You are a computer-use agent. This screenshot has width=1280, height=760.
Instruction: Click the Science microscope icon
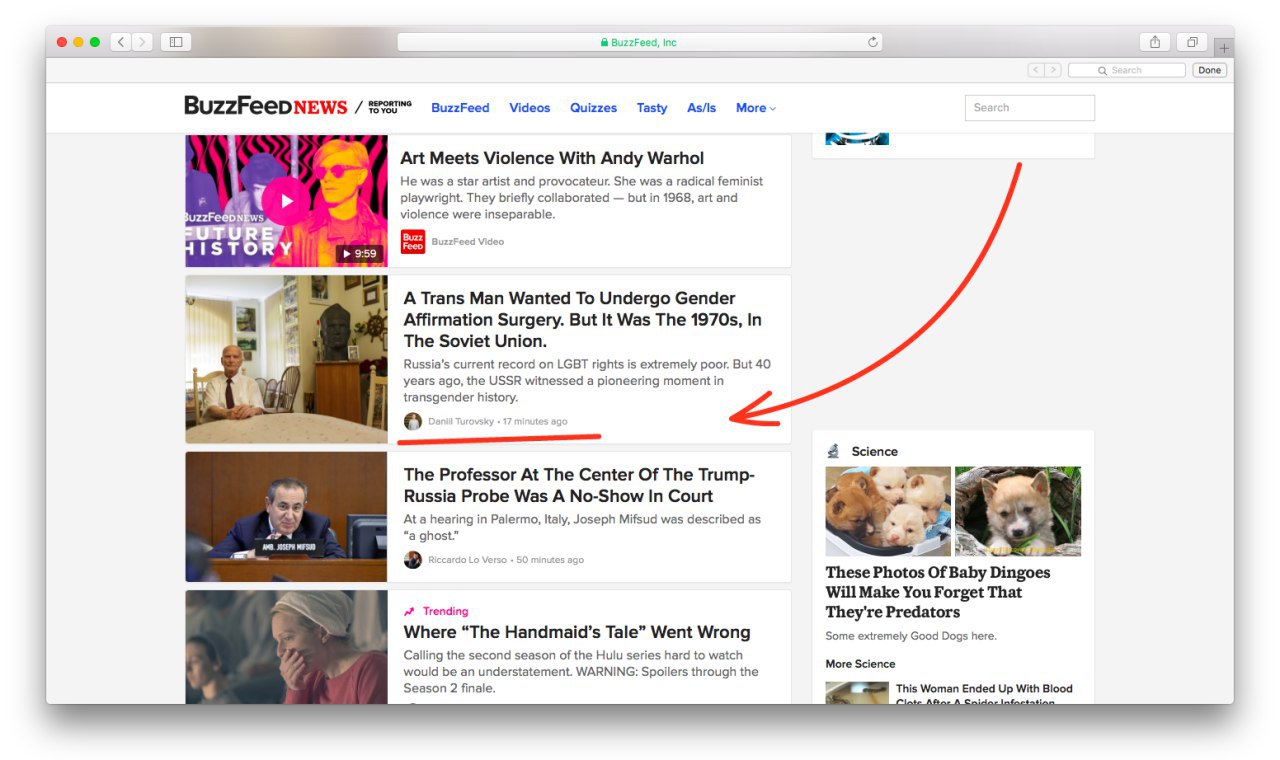tap(833, 451)
